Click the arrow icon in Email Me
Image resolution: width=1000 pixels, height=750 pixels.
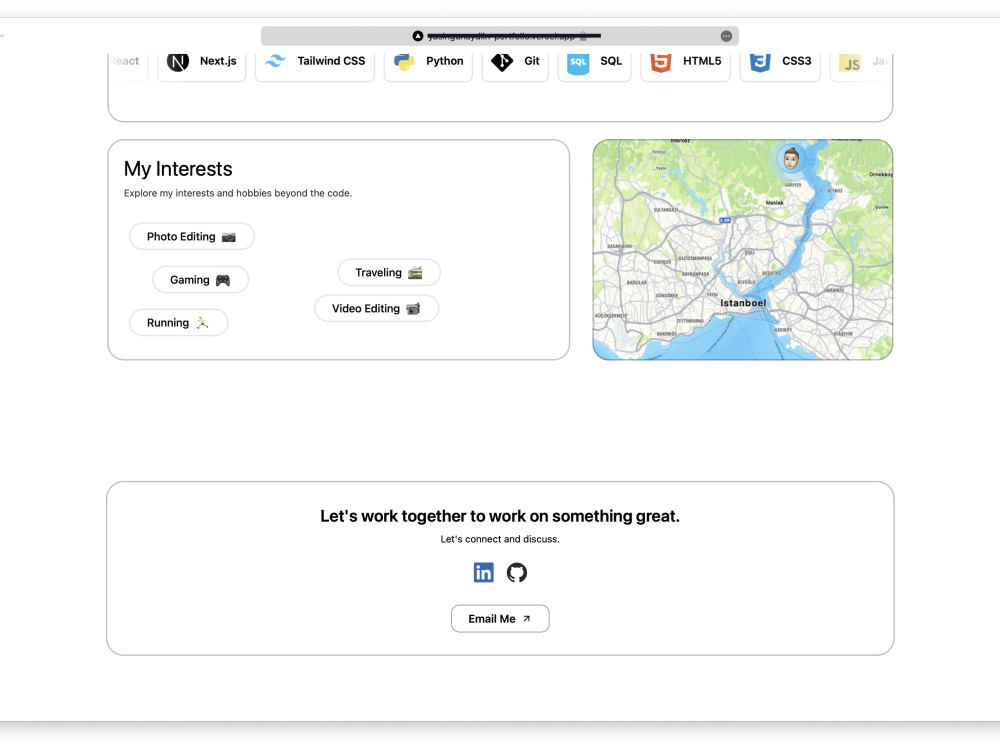pyautogui.click(x=527, y=619)
